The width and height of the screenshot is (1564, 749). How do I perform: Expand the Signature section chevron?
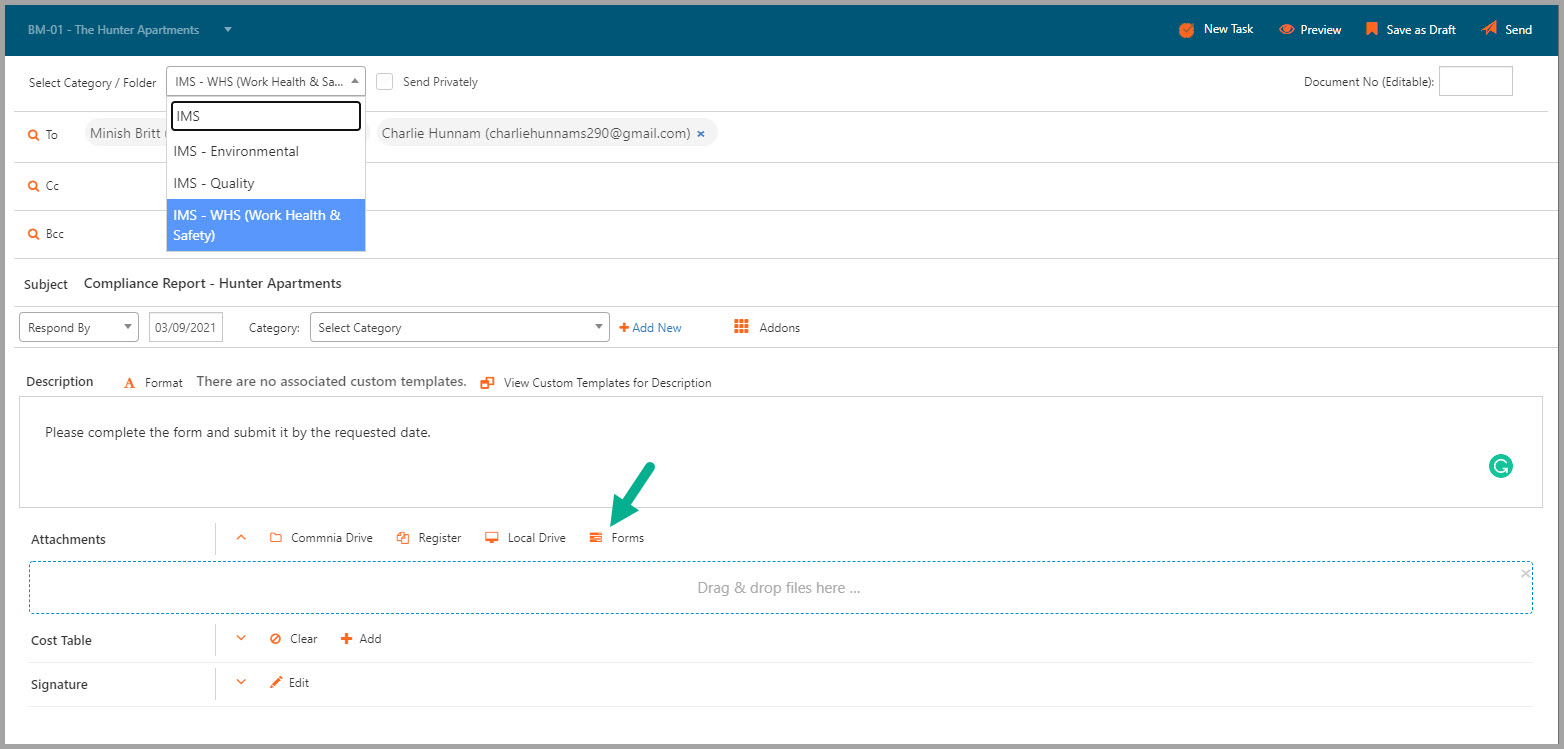[x=241, y=682]
